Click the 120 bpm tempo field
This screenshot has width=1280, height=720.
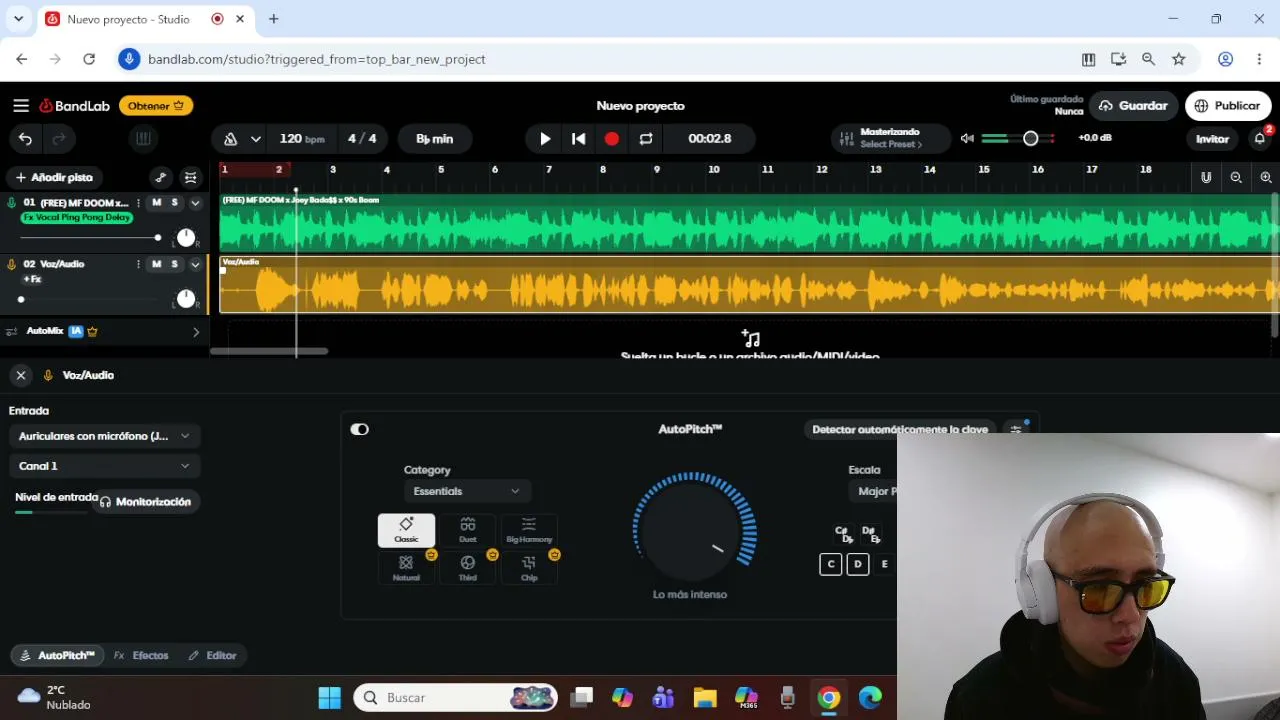(302, 139)
